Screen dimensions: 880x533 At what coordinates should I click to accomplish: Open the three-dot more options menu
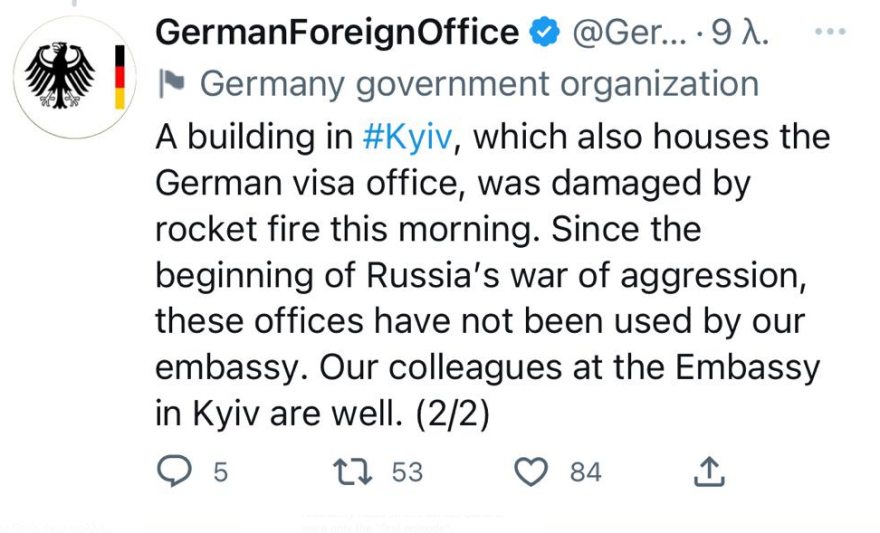pos(830,32)
